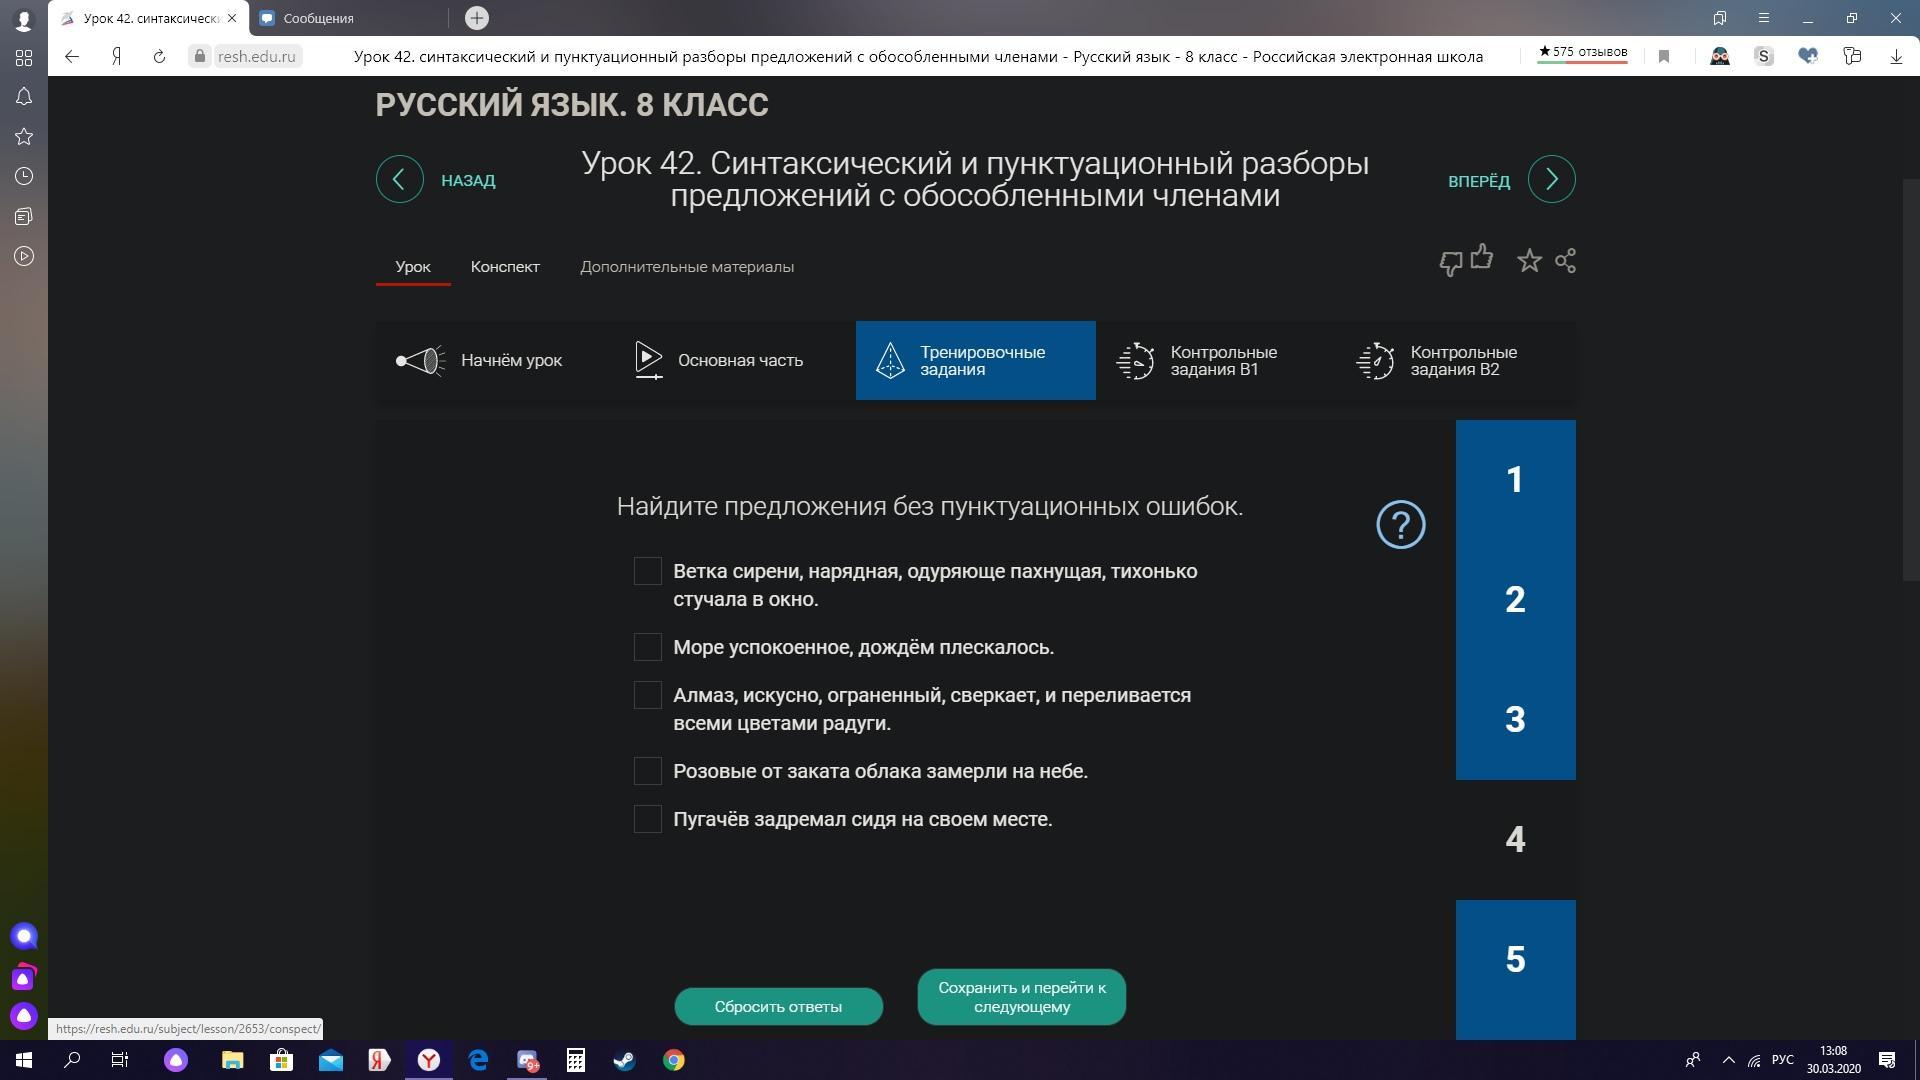
Task: Open the question mark help icon
Action: pos(1400,524)
